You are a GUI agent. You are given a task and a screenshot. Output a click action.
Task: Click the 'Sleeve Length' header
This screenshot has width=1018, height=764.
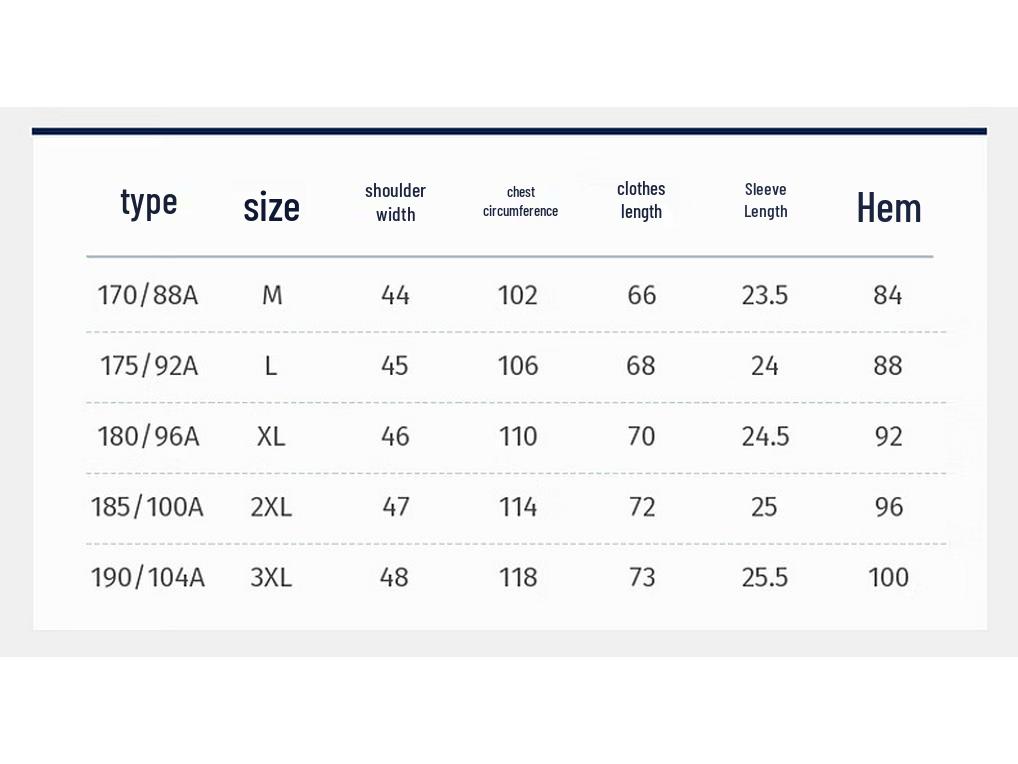point(765,201)
